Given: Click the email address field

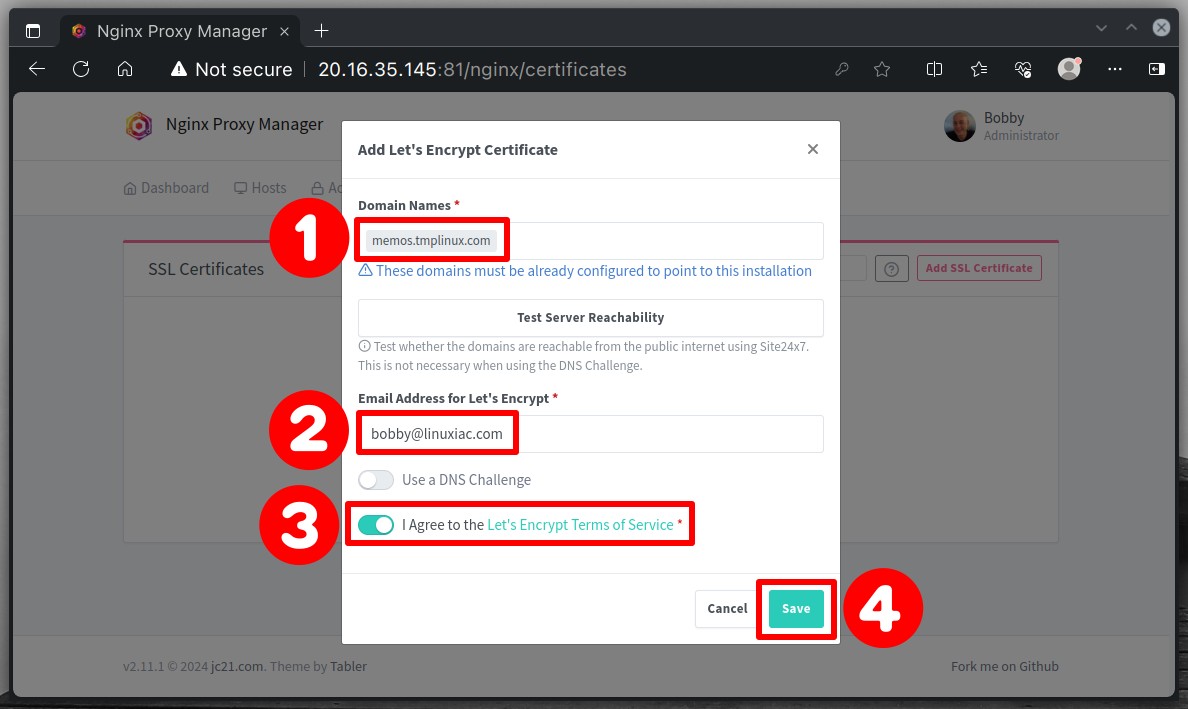Looking at the screenshot, I should [590, 434].
